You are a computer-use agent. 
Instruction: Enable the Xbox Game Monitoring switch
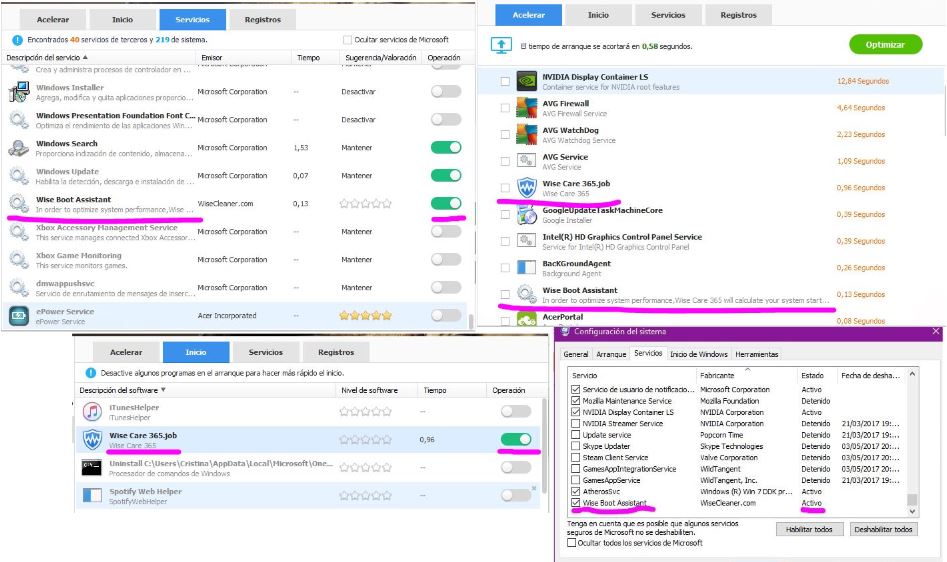(446, 259)
